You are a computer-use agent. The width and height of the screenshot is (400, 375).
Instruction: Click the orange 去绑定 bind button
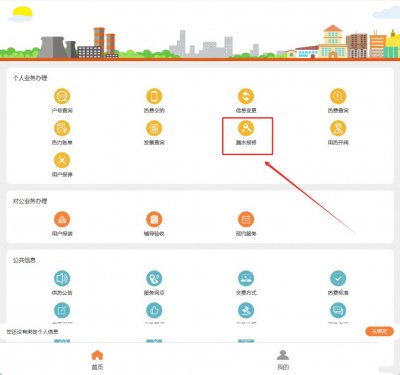click(x=379, y=331)
